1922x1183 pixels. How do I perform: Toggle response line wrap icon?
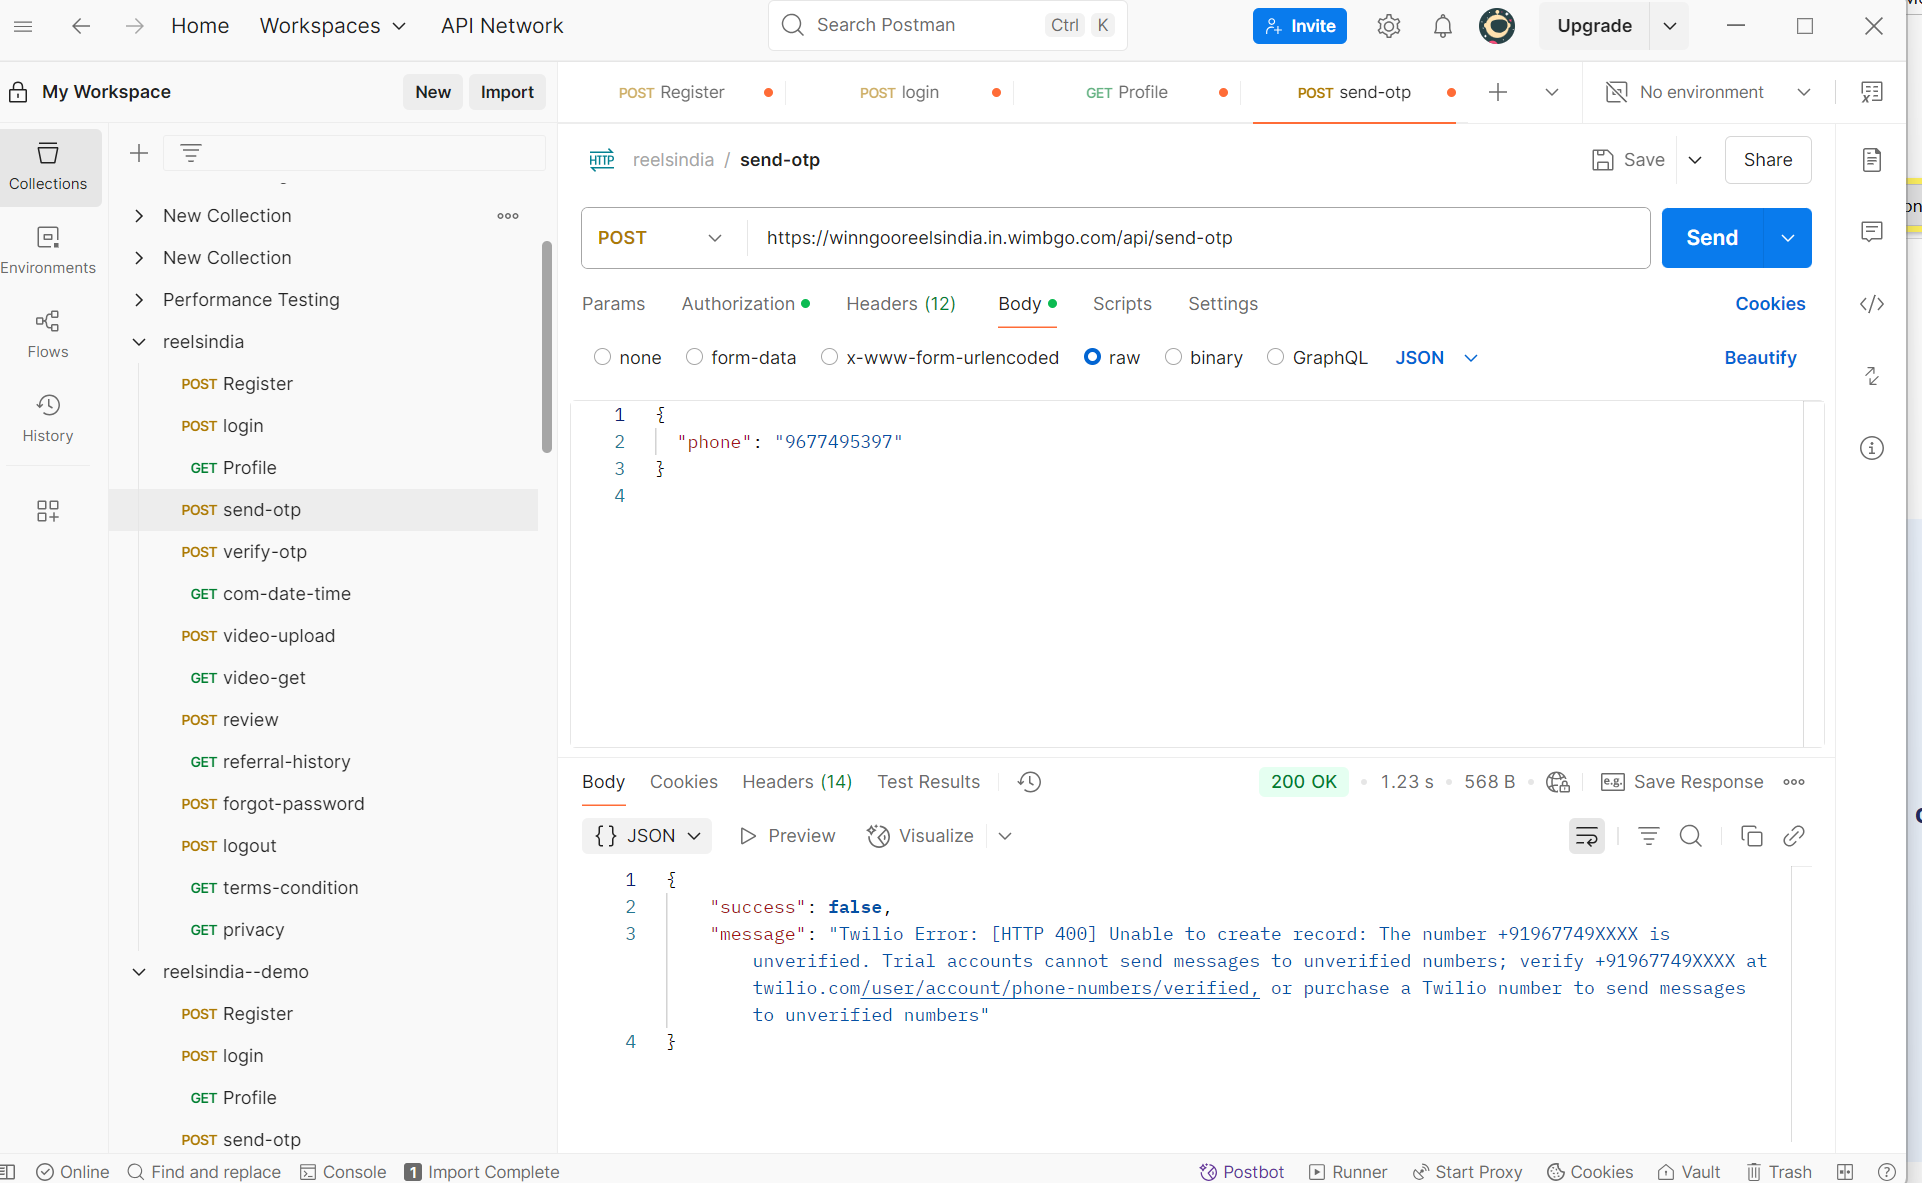pyautogui.click(x=1586, y=836)
